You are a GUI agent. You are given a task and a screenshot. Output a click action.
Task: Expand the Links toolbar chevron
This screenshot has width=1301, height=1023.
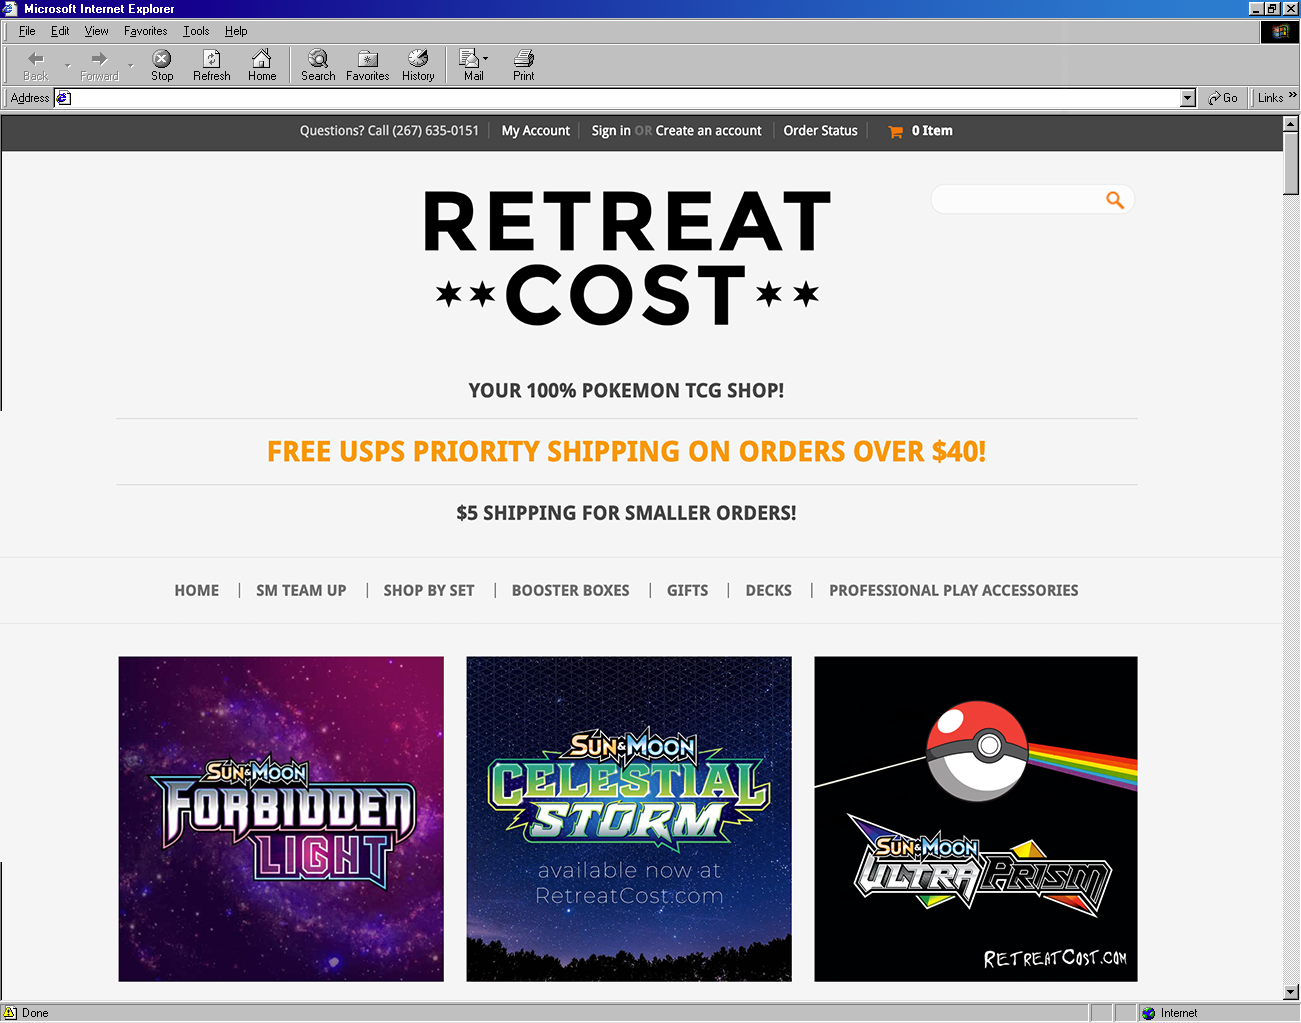point(1292,96)
